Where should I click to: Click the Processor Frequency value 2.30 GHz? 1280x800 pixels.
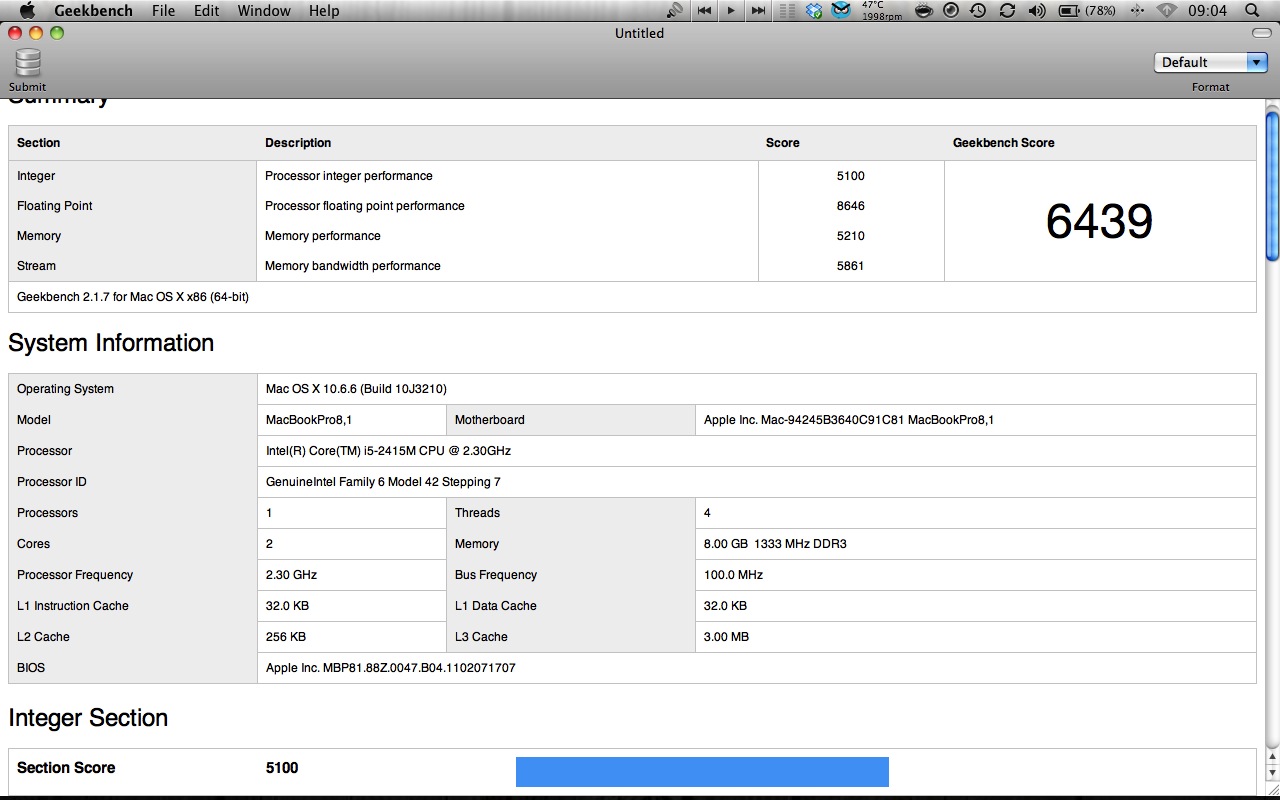point(292,575)
